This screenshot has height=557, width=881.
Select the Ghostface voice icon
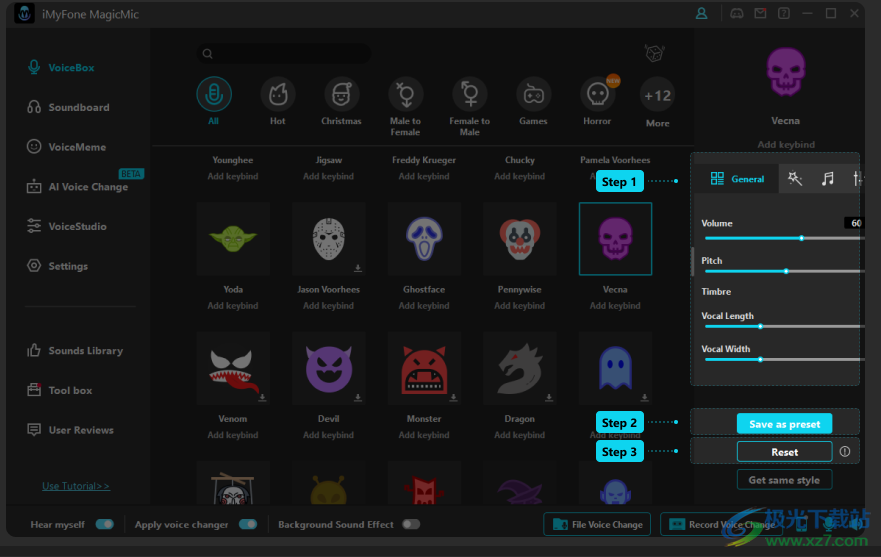pos(424,239)
